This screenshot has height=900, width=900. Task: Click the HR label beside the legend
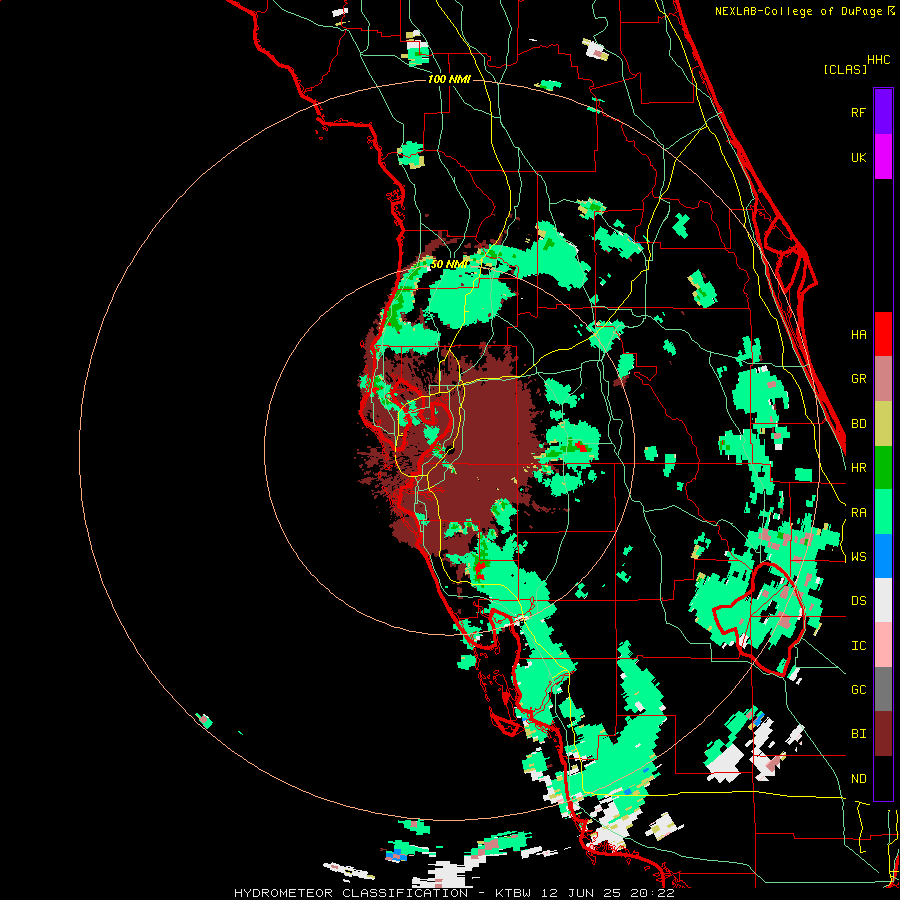858,468
